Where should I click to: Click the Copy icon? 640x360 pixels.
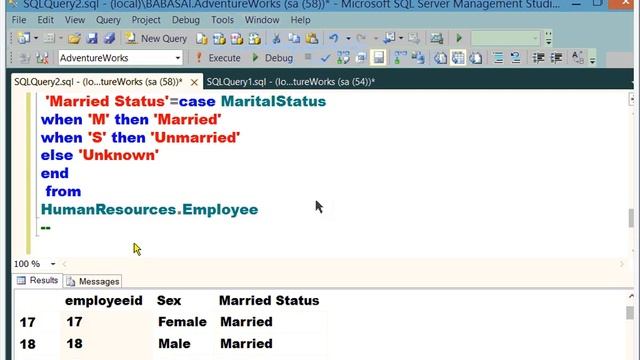point(294,38)
